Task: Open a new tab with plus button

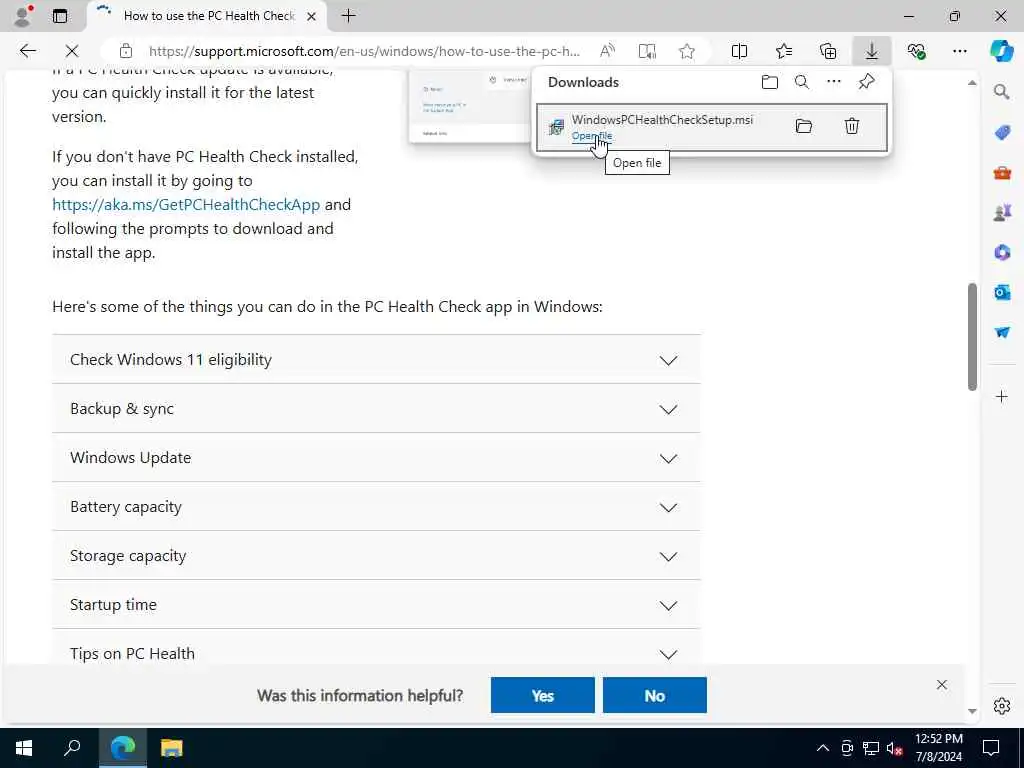Action: [349, 16]
